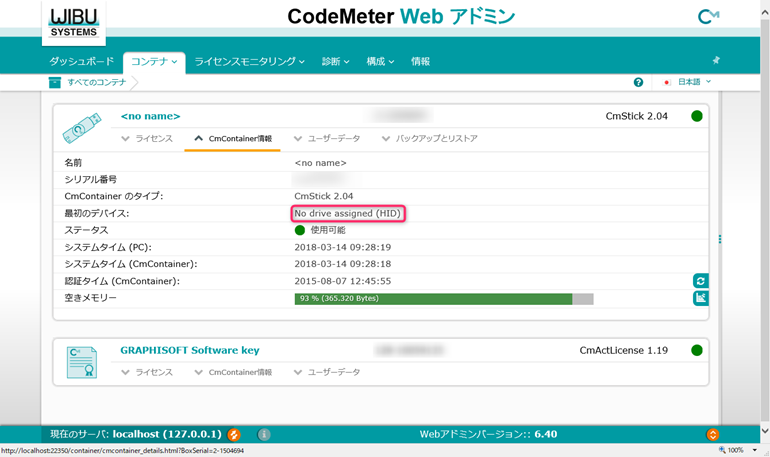Click the CmStick 2.04 label in card header
Screen dimensions: 770x457
pyautogui.click(x=636, y=116)
